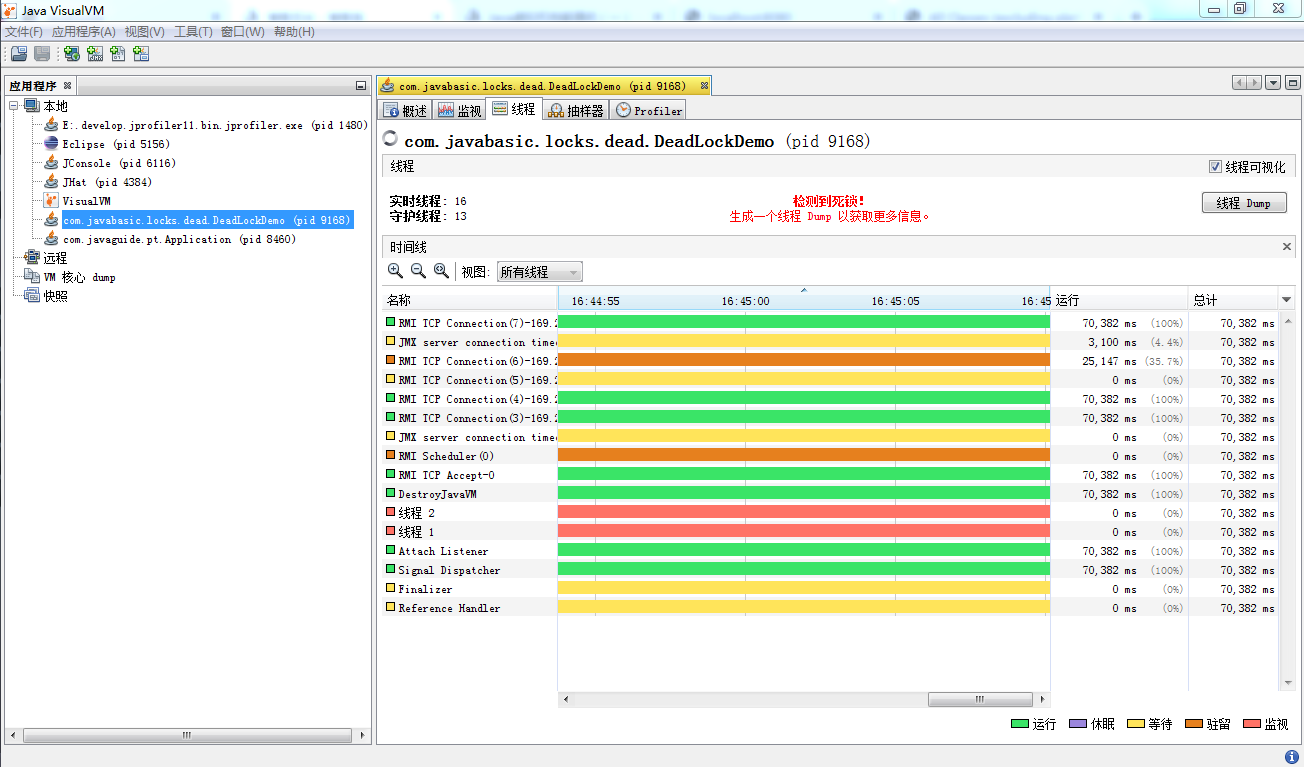Close the 应用程序 panel tab

pyautogui.click(x=67, y=86)
